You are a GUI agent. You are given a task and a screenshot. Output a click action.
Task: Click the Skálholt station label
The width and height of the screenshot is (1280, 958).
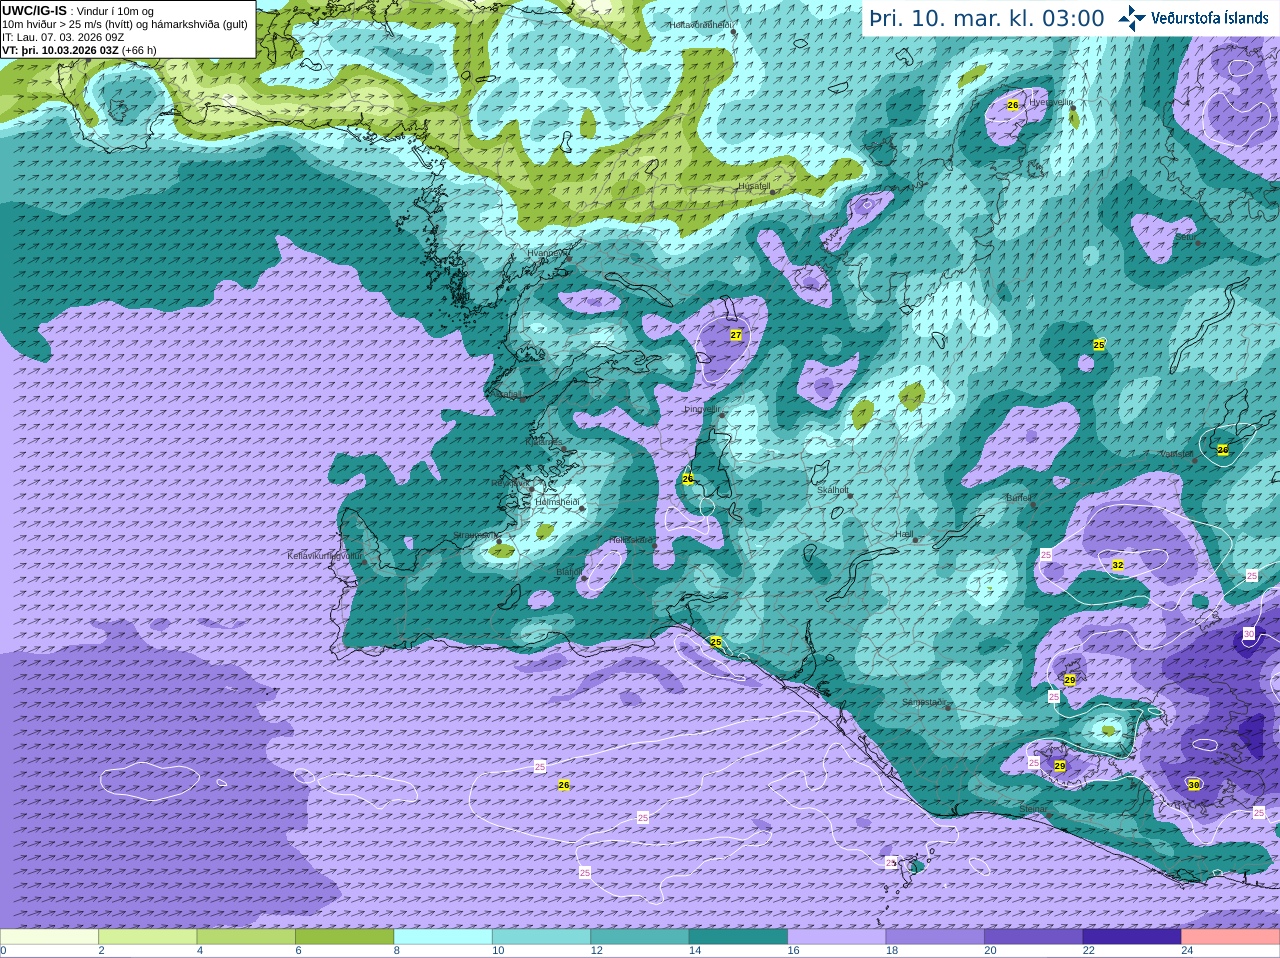(x=833, y=490)
